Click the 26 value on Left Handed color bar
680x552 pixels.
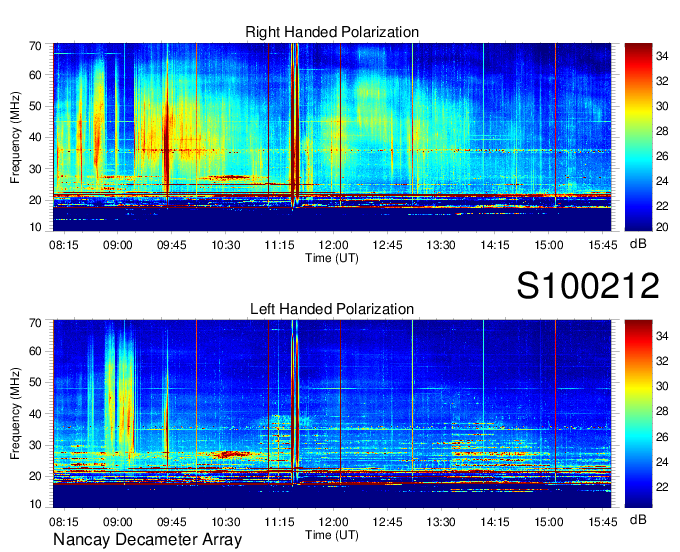coord(662,437)
